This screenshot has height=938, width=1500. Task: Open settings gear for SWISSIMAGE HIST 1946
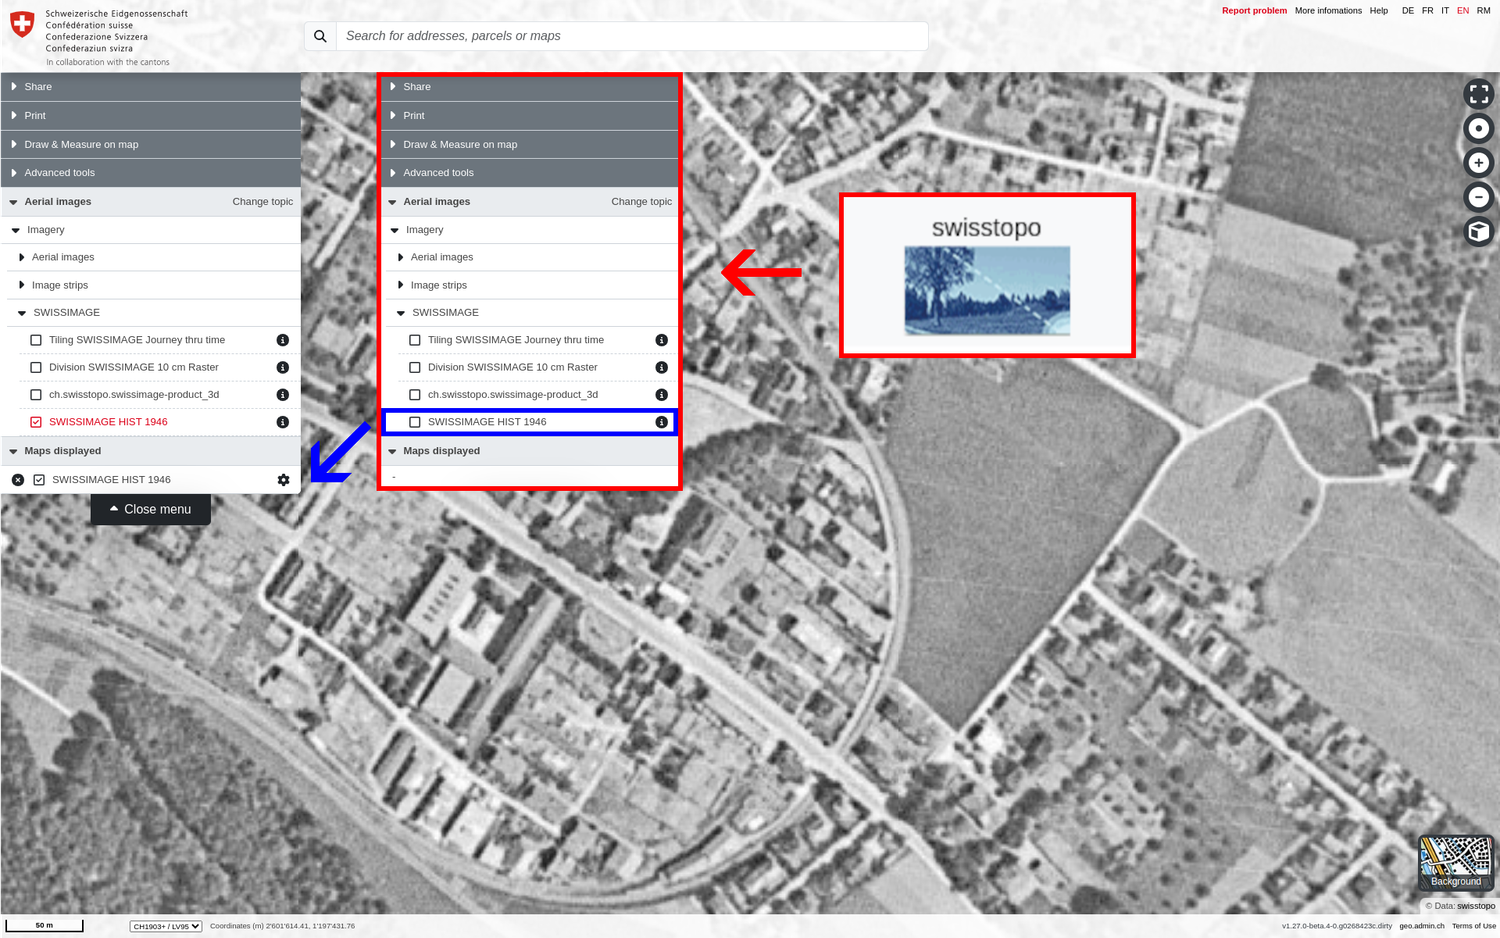283,479
